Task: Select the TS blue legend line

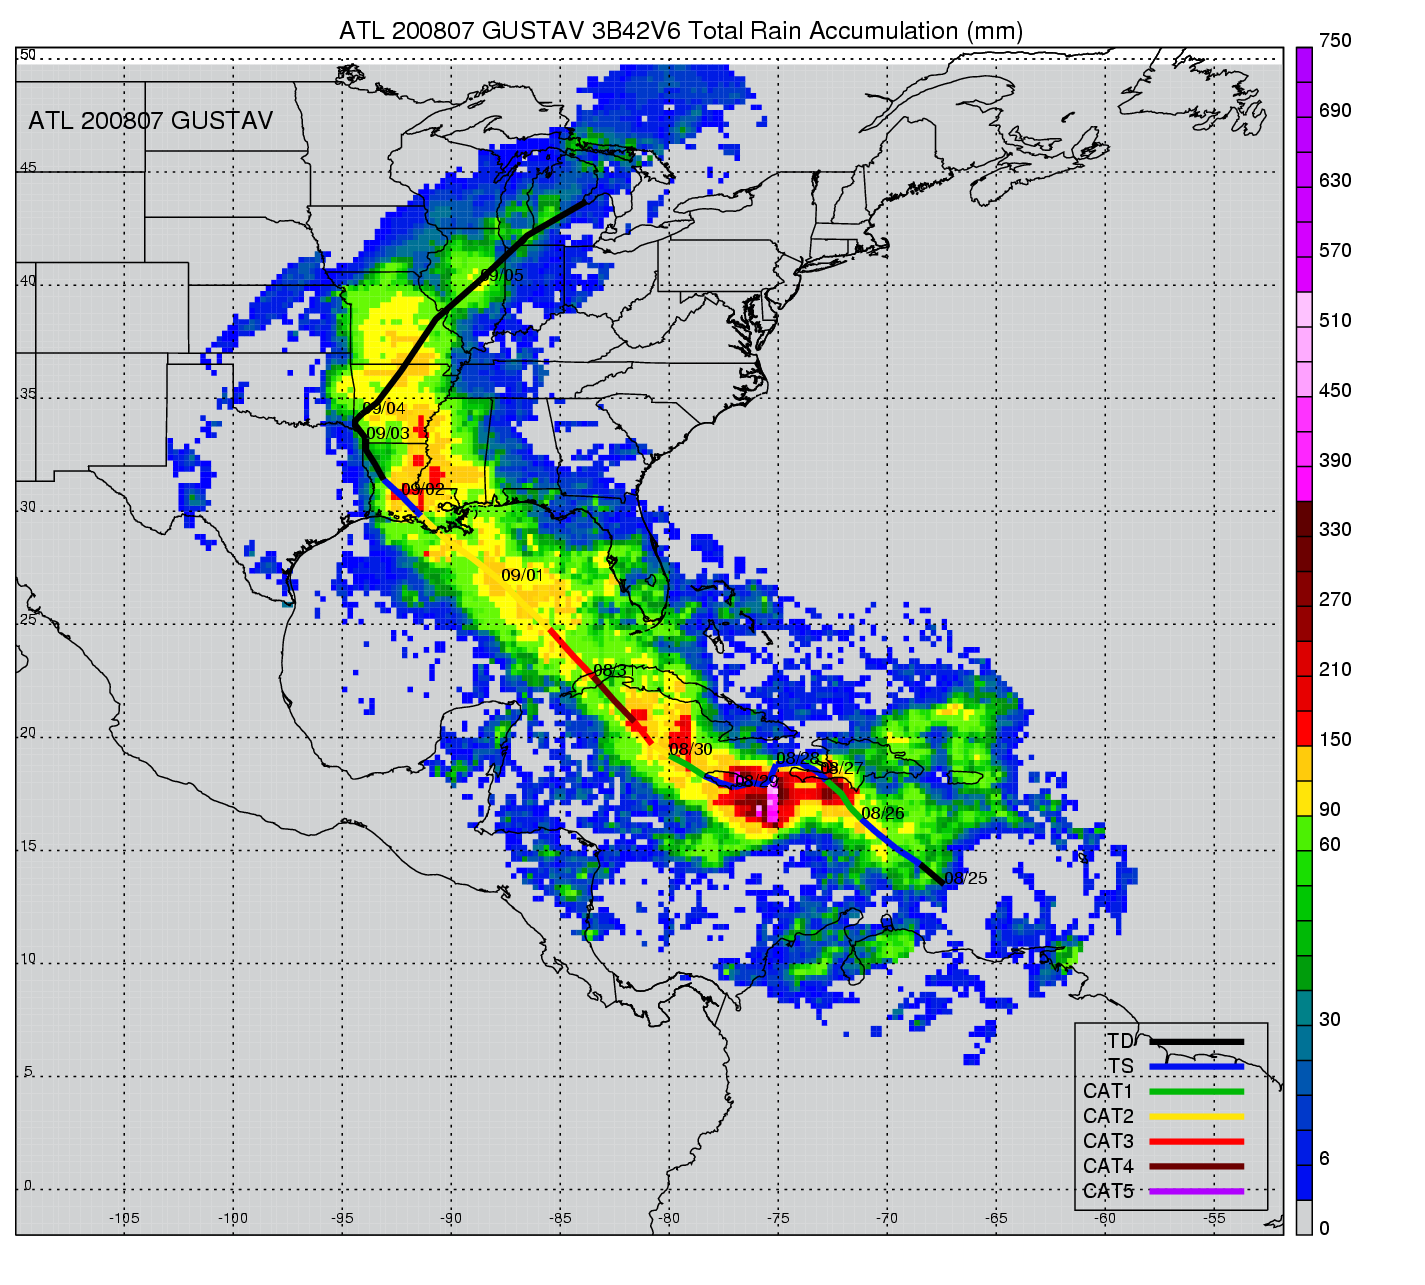Action: point(1196,1067)
